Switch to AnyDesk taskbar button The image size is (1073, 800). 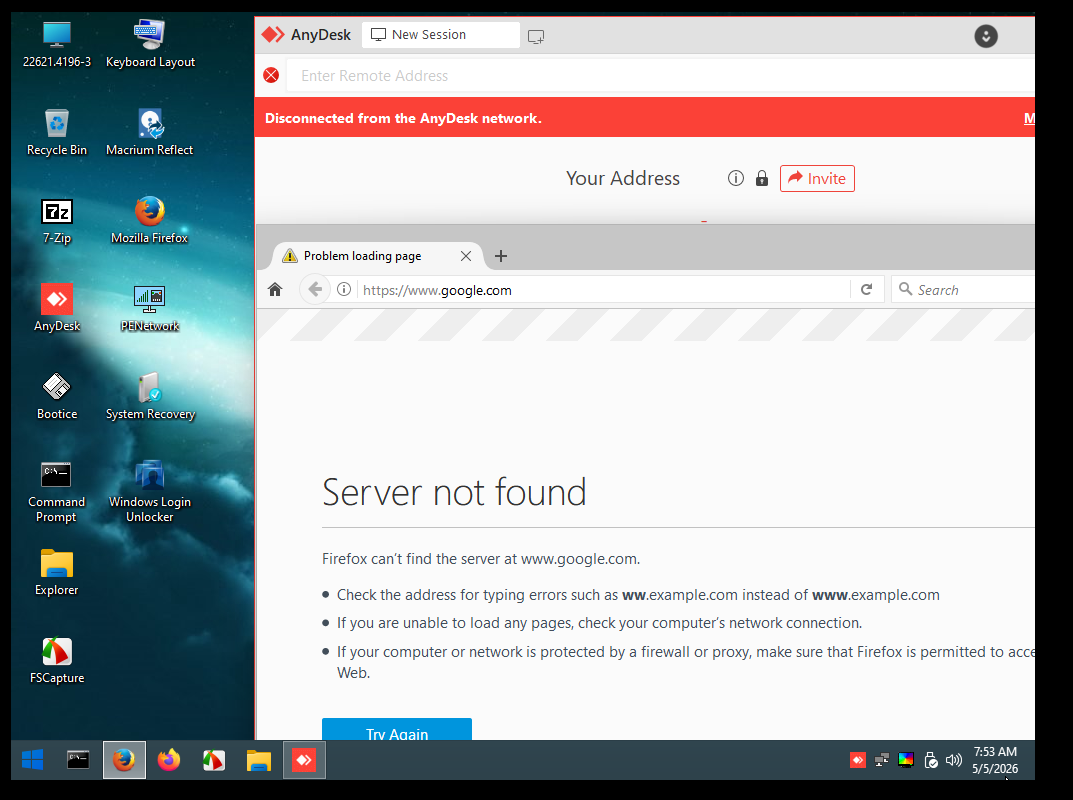coord(304,760)
